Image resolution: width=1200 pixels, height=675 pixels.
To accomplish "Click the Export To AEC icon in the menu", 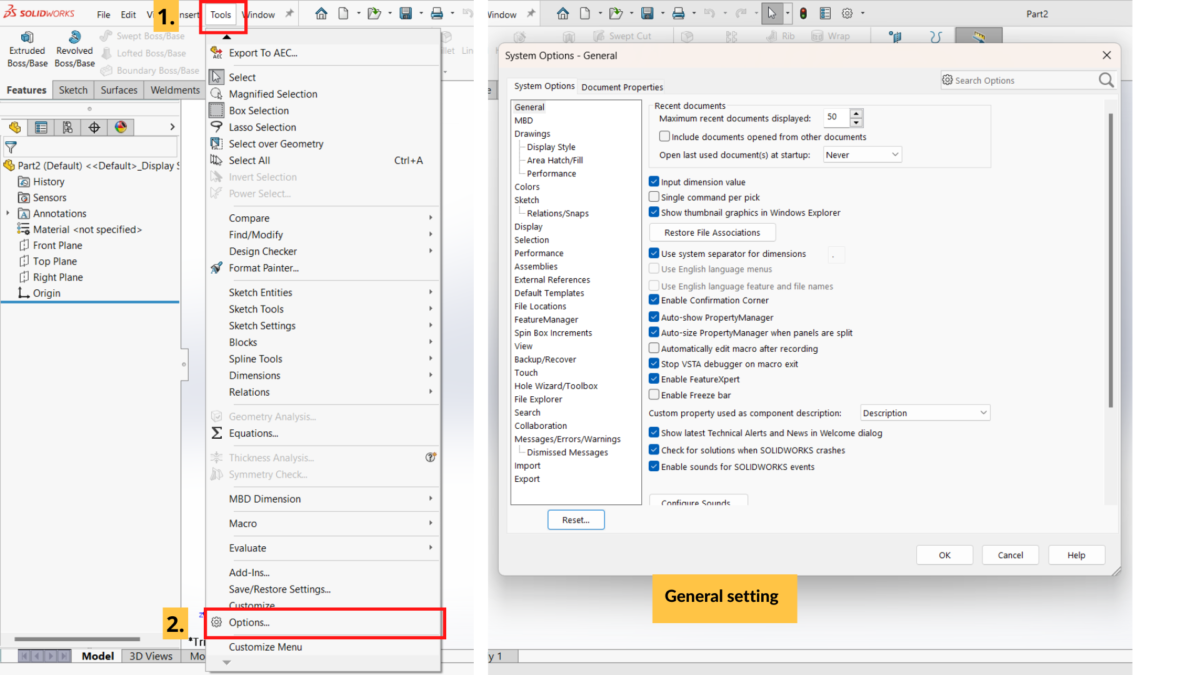I will click(x=217, y=53).
